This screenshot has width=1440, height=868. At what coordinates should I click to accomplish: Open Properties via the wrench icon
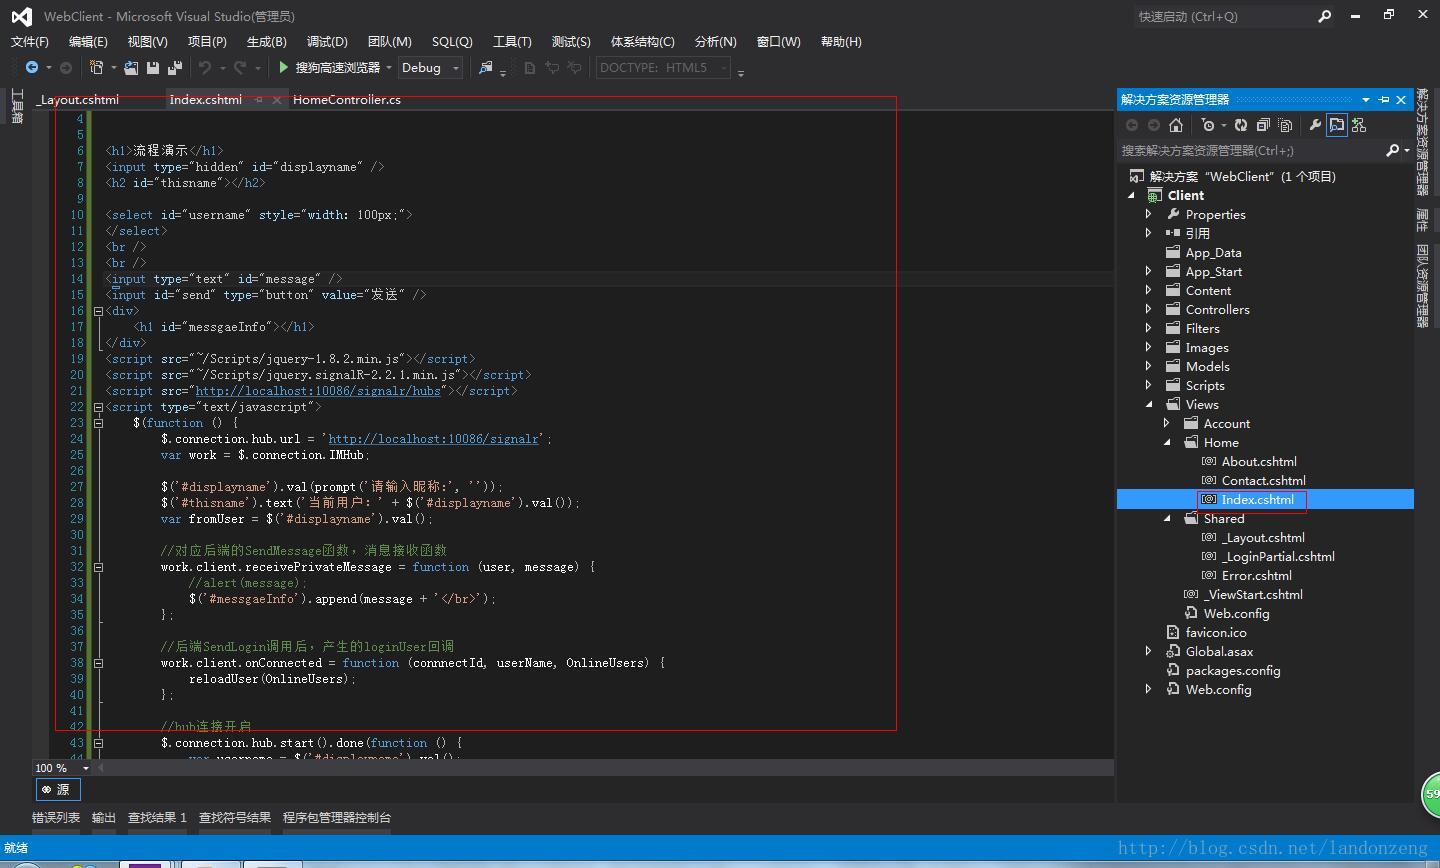tap(1315, 125)
